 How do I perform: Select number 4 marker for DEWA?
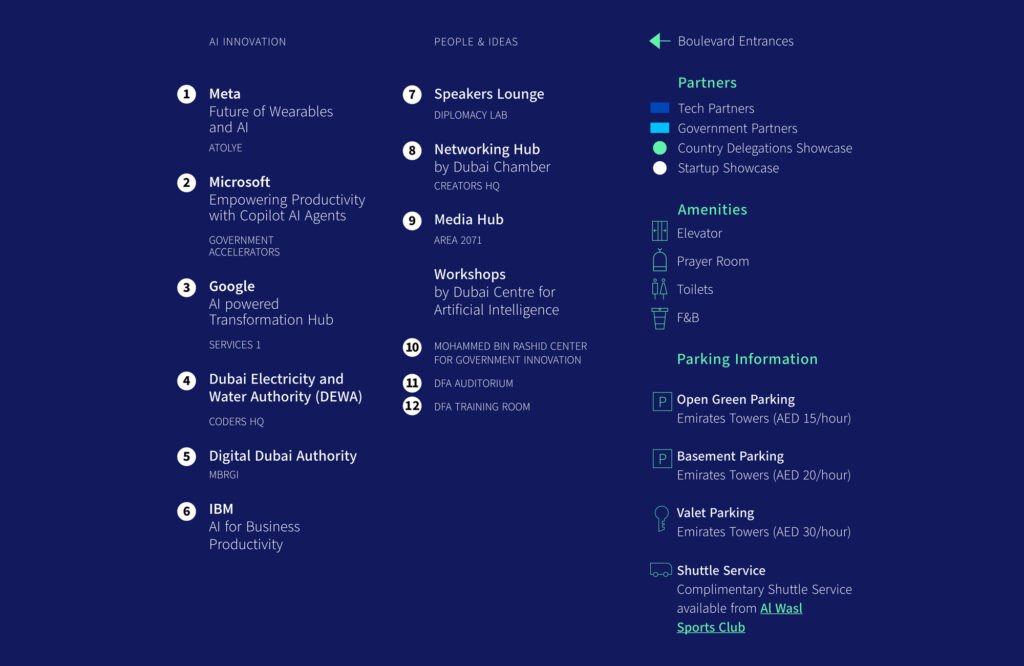click(187, 381)
